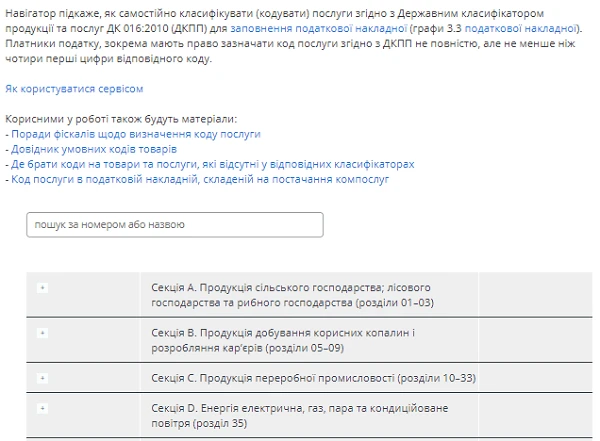600x441 pixels.
Task: Click plus icon beside Секція D
Action: (x=42, y=408)
